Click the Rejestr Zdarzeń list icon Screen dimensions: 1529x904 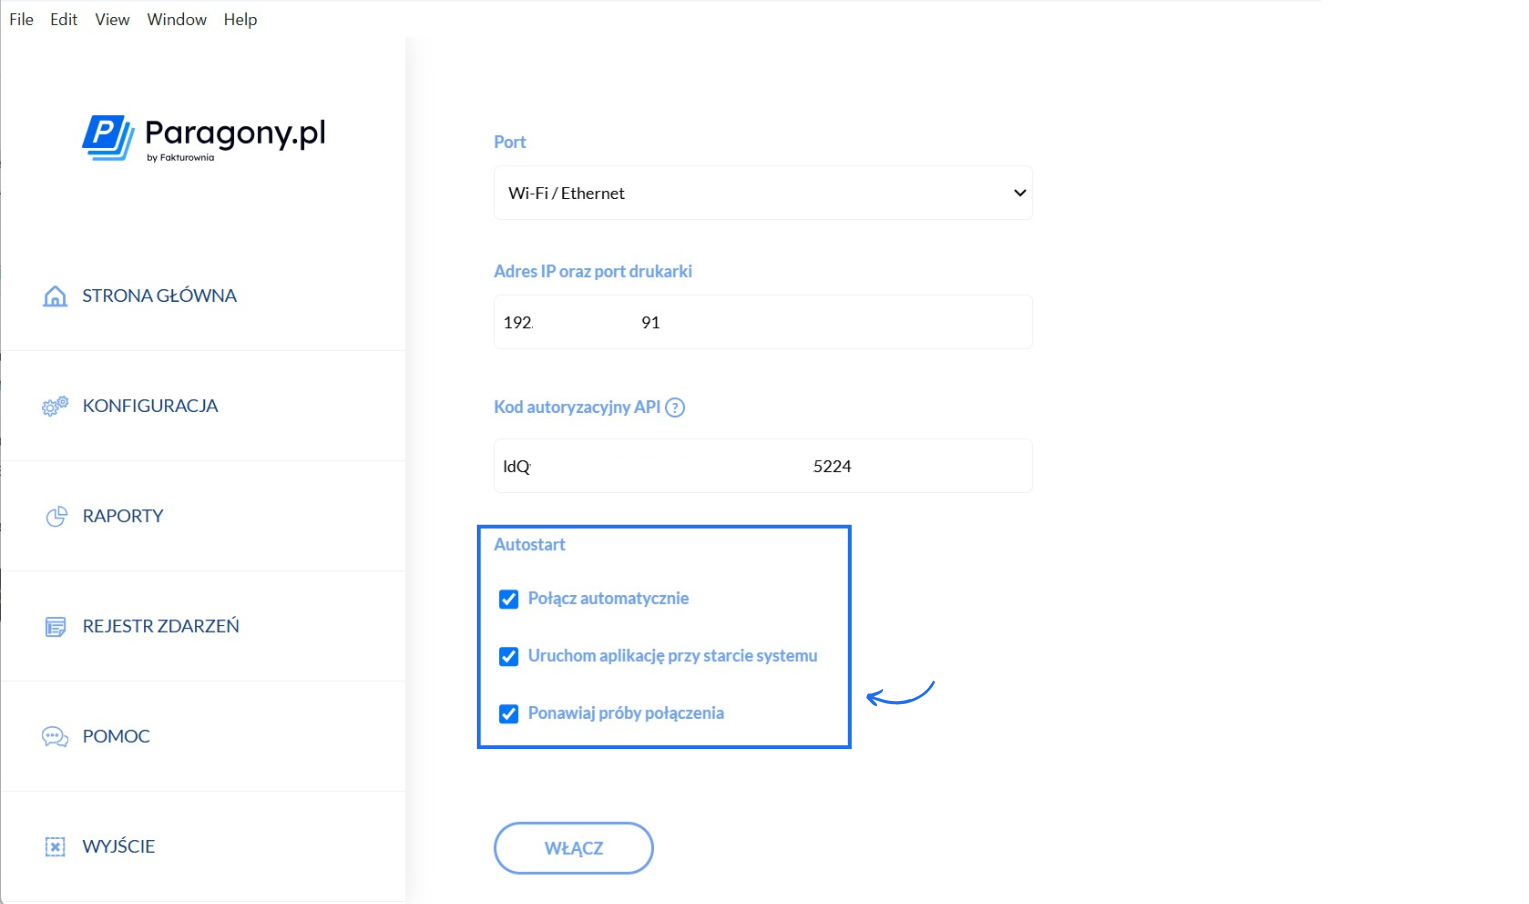pos(56,627)
